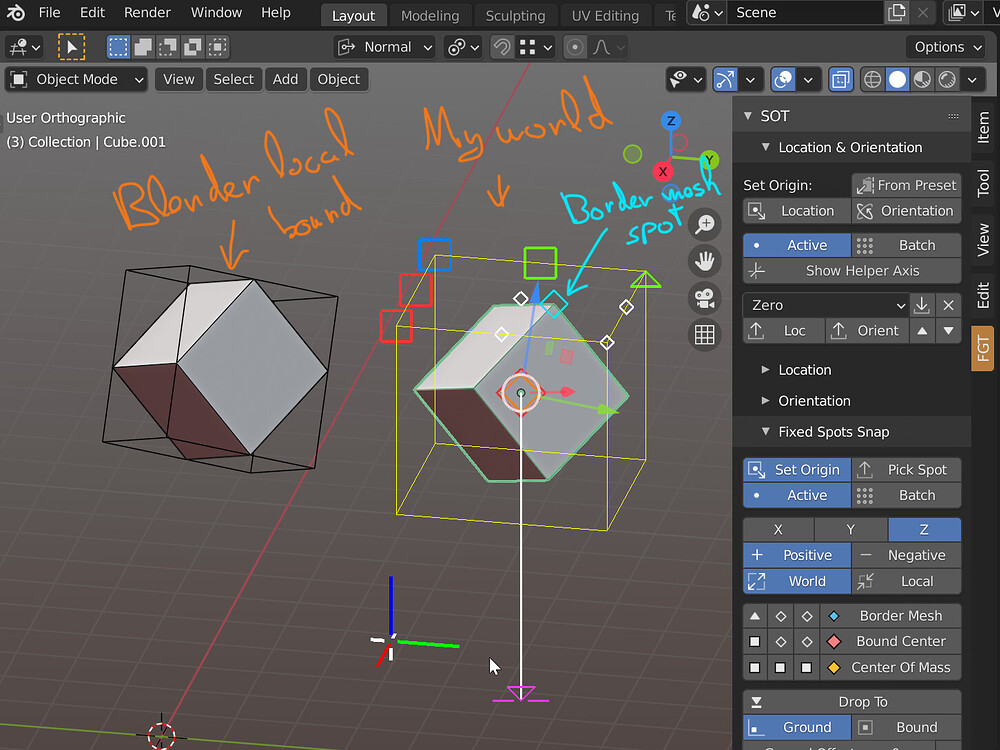Switch to solid shading
This screenshot has height=750, width=1000.
tap(897, 79)
